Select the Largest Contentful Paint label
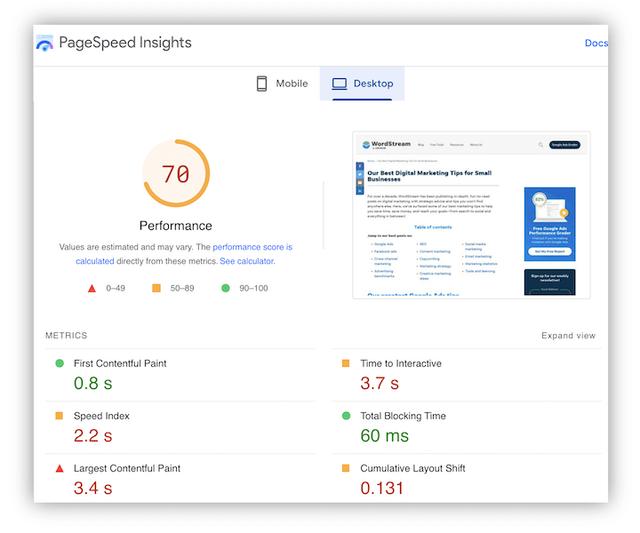 [127, 469]
